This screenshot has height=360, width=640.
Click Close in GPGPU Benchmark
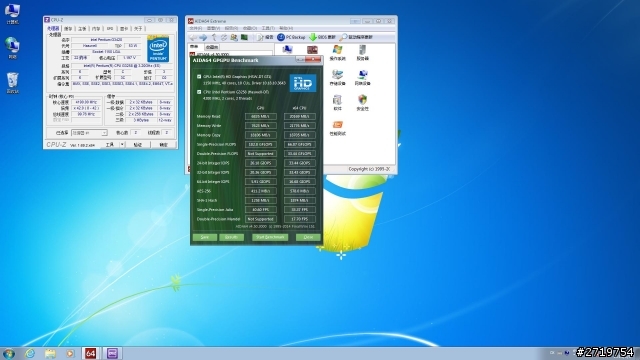pos(308,237)
